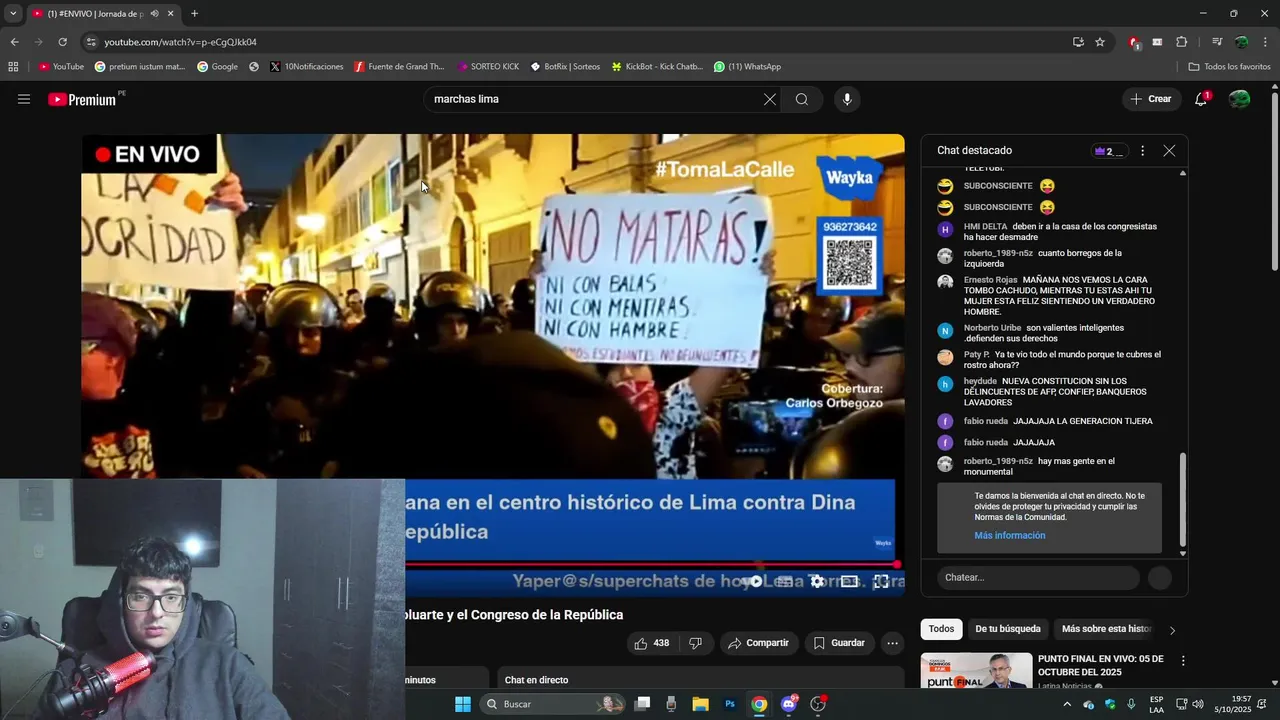Open Photoshop from taskbar
This screenshot has width=1280, height=720.
point(730,704)
